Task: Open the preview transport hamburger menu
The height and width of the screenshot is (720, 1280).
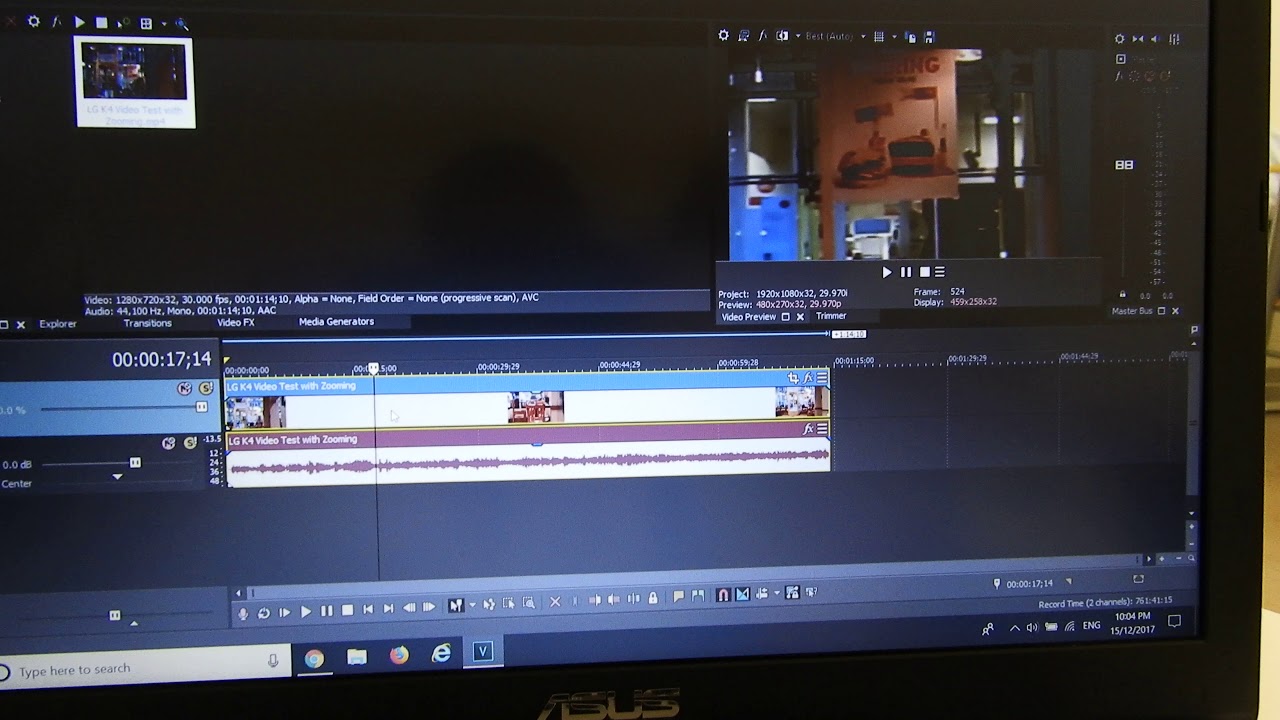Action: tap(939, 272)
